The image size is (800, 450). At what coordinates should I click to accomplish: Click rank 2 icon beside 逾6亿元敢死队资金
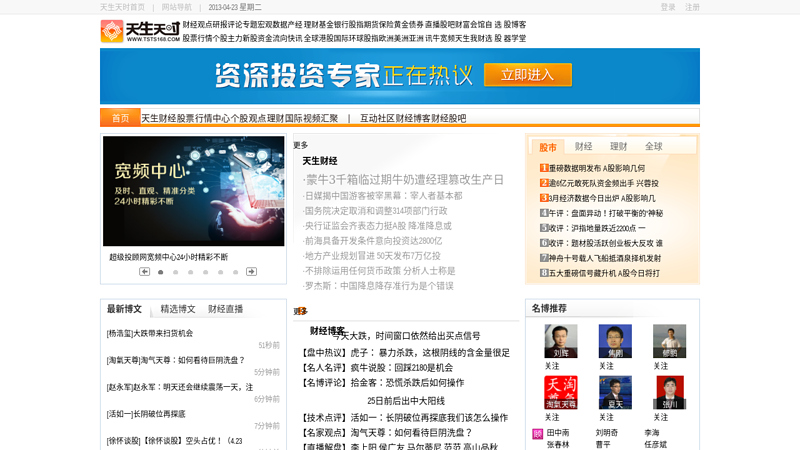point(544,183)
